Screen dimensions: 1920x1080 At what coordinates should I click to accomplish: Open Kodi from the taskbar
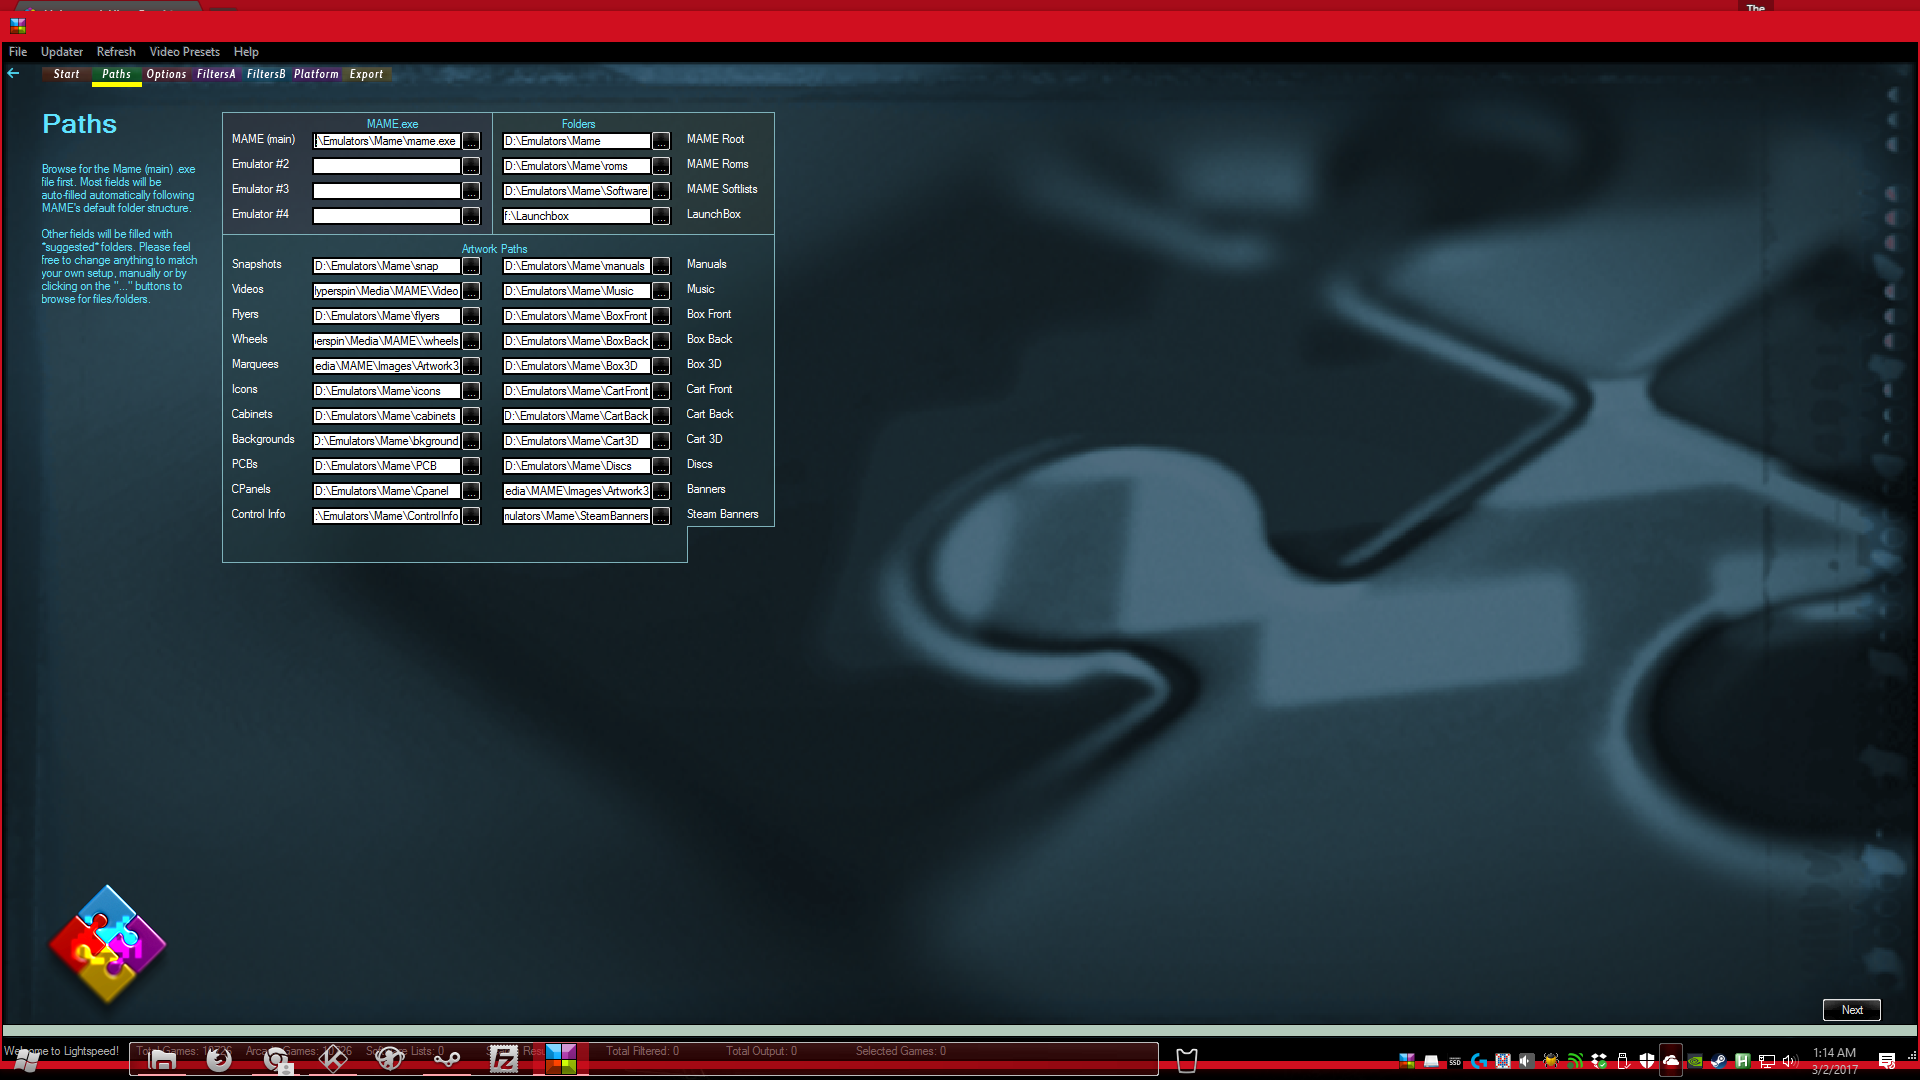(333, 1060)
